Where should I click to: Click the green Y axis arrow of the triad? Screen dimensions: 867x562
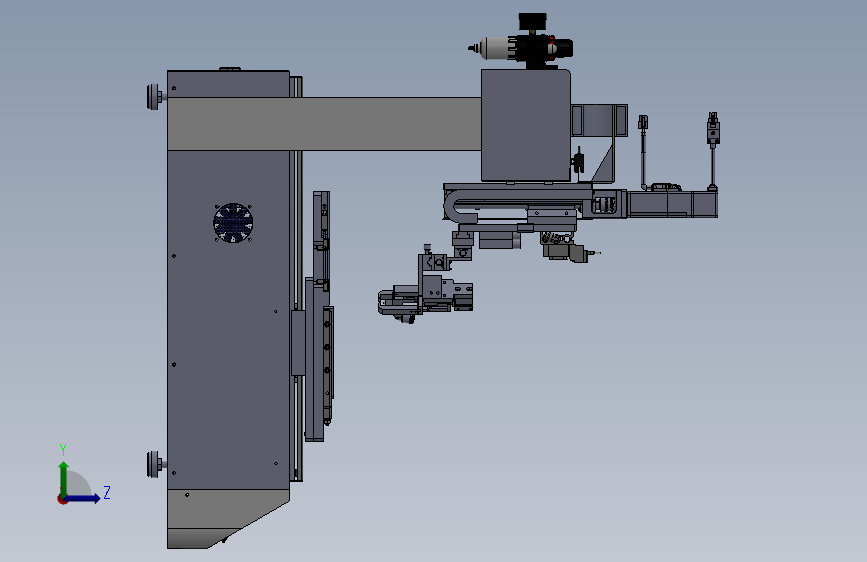tap(64, 478)
